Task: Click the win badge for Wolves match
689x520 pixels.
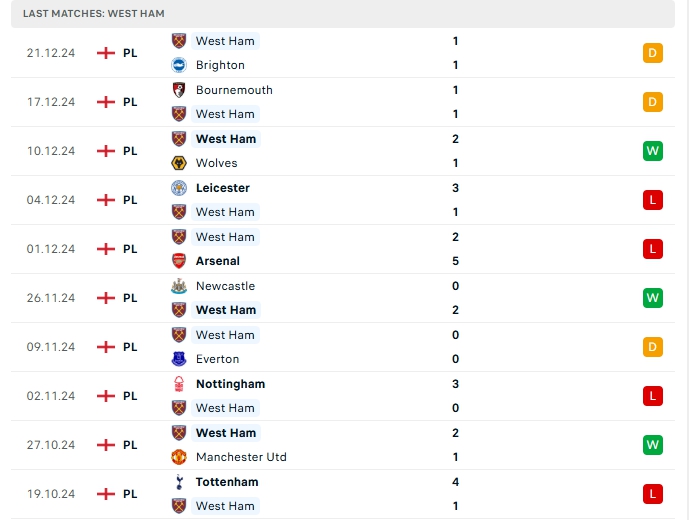Action: (653, 151)
